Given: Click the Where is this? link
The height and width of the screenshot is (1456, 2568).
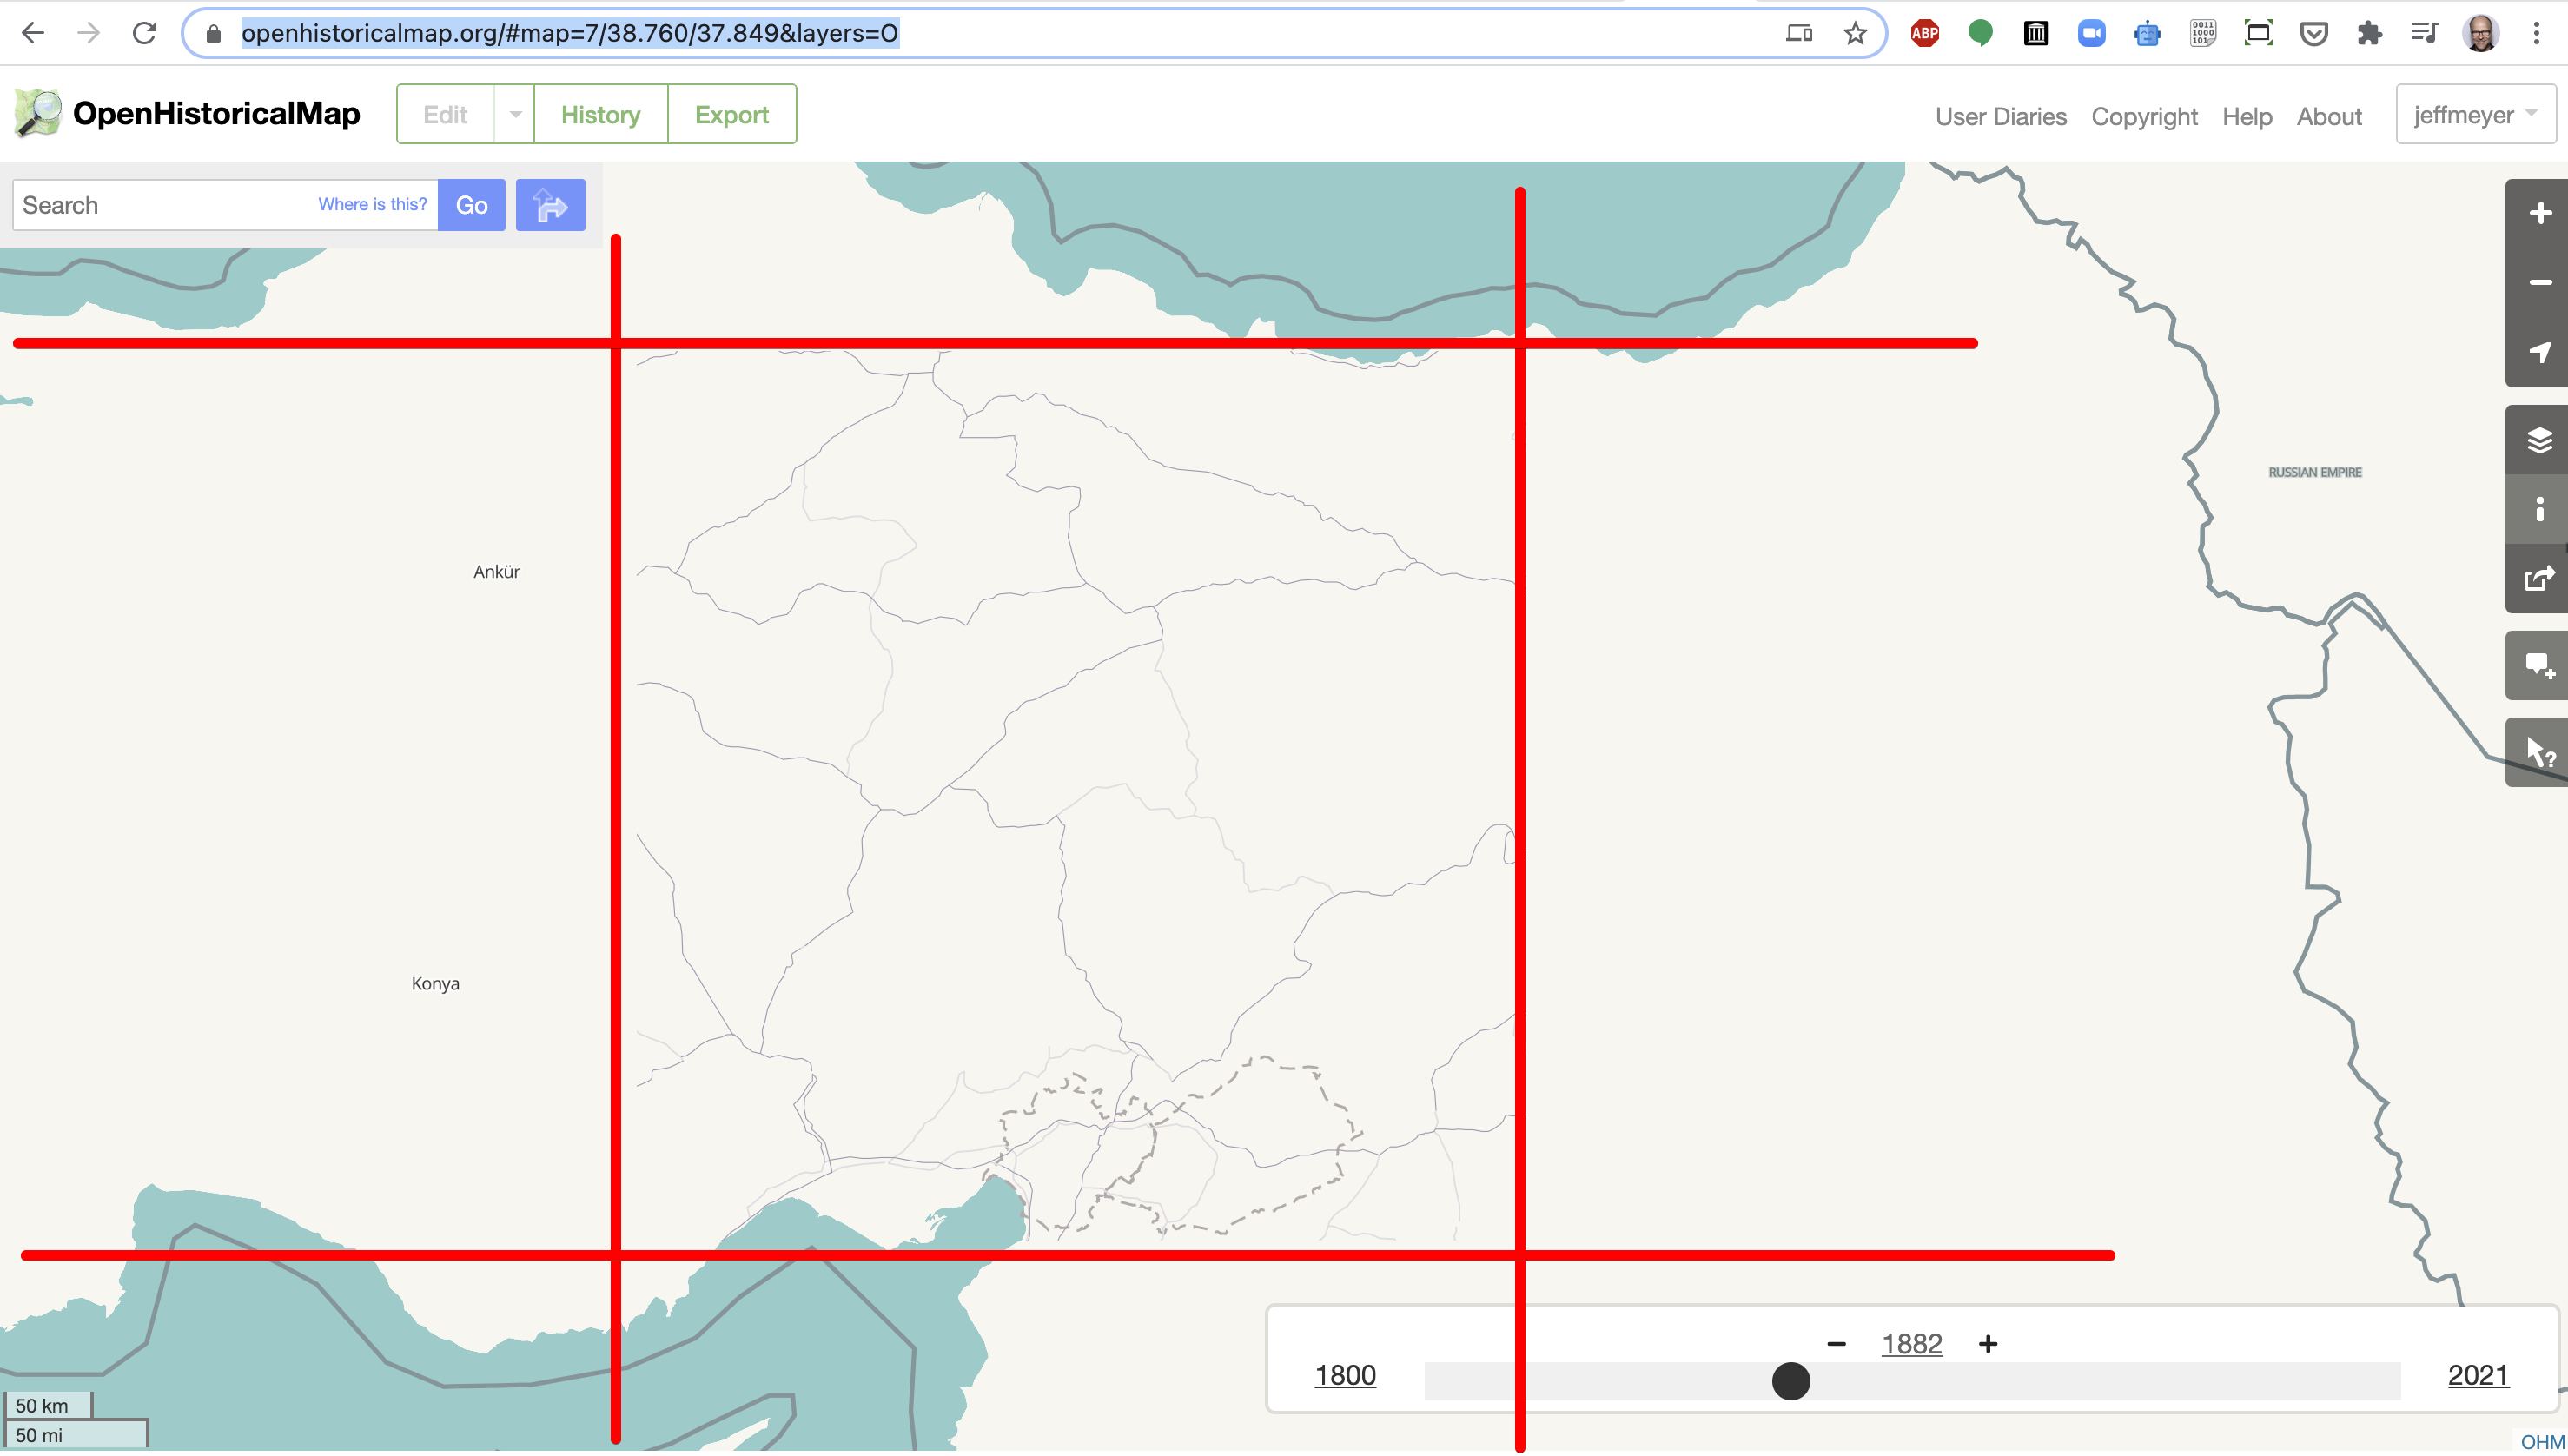Looking at the screenshot, I should pyautogui.click(x=371, y=204).
